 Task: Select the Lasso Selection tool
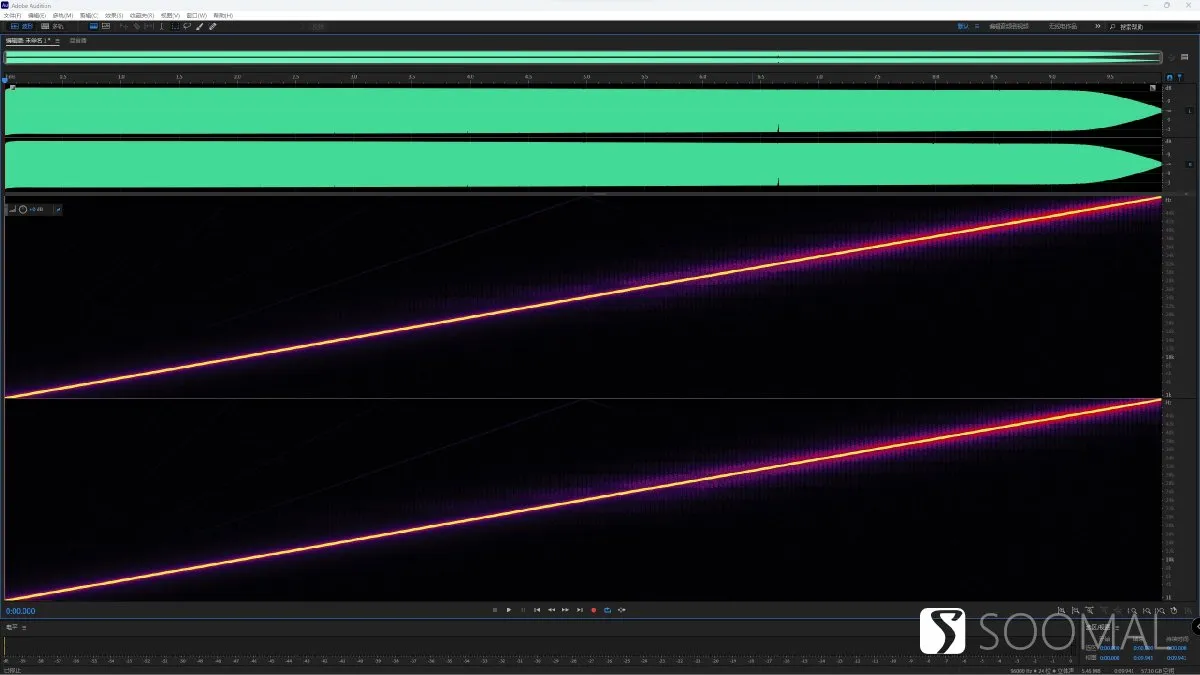187,26
